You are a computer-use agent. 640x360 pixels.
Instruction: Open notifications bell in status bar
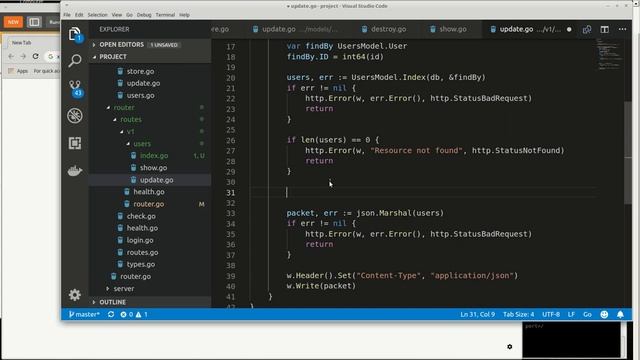(620, 314)
